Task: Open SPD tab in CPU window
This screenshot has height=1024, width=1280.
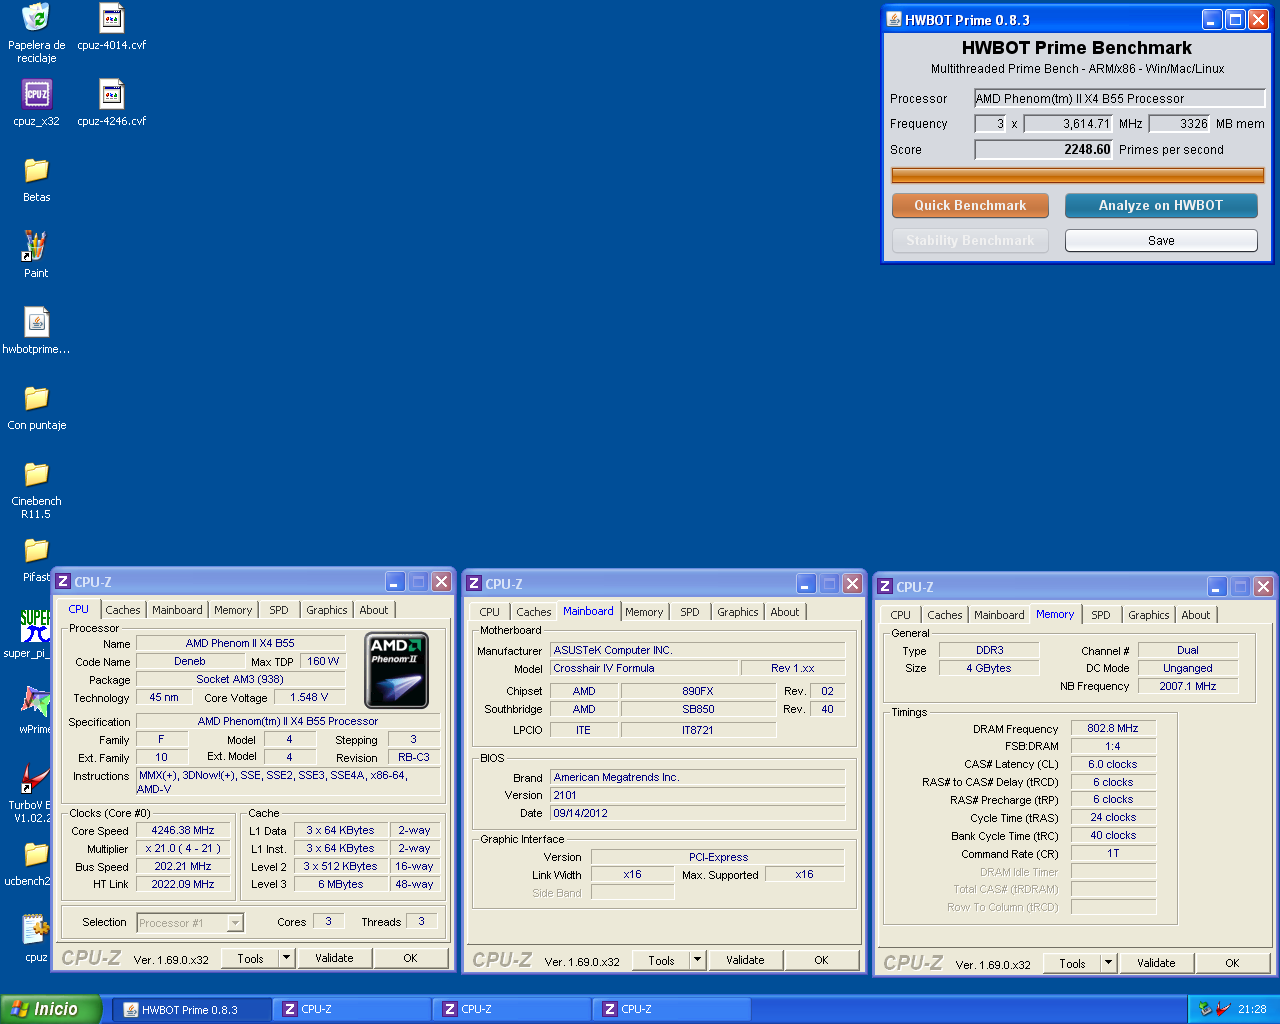Action: click(279, 610)
